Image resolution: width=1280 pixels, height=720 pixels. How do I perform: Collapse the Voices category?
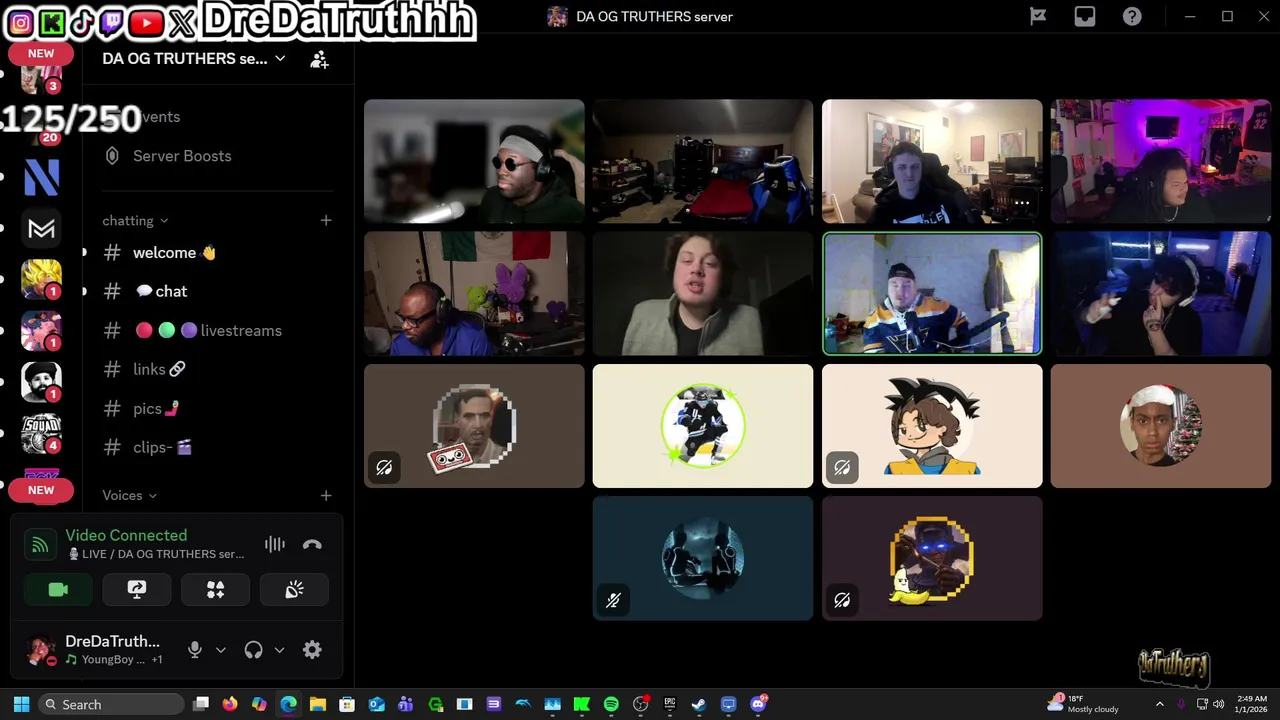tap(129, 495)
